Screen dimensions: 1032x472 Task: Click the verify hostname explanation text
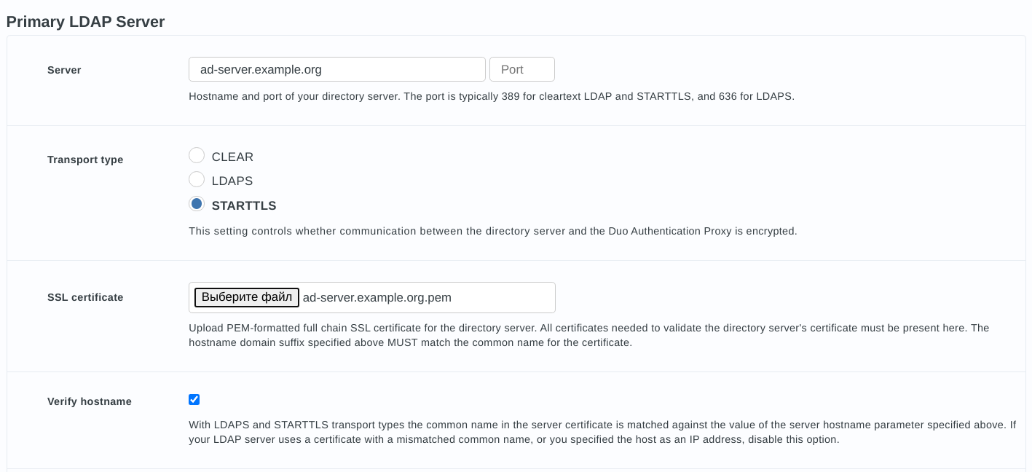[600, 432]
